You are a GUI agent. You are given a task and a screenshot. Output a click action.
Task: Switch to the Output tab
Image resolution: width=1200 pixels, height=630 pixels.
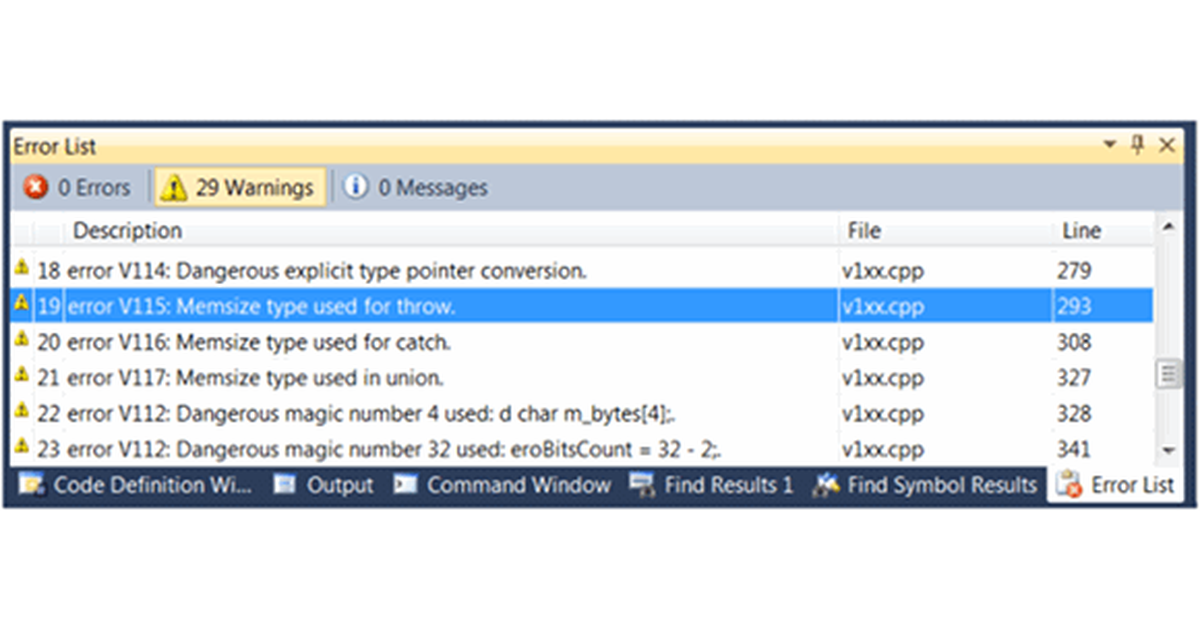coord(323,485)
